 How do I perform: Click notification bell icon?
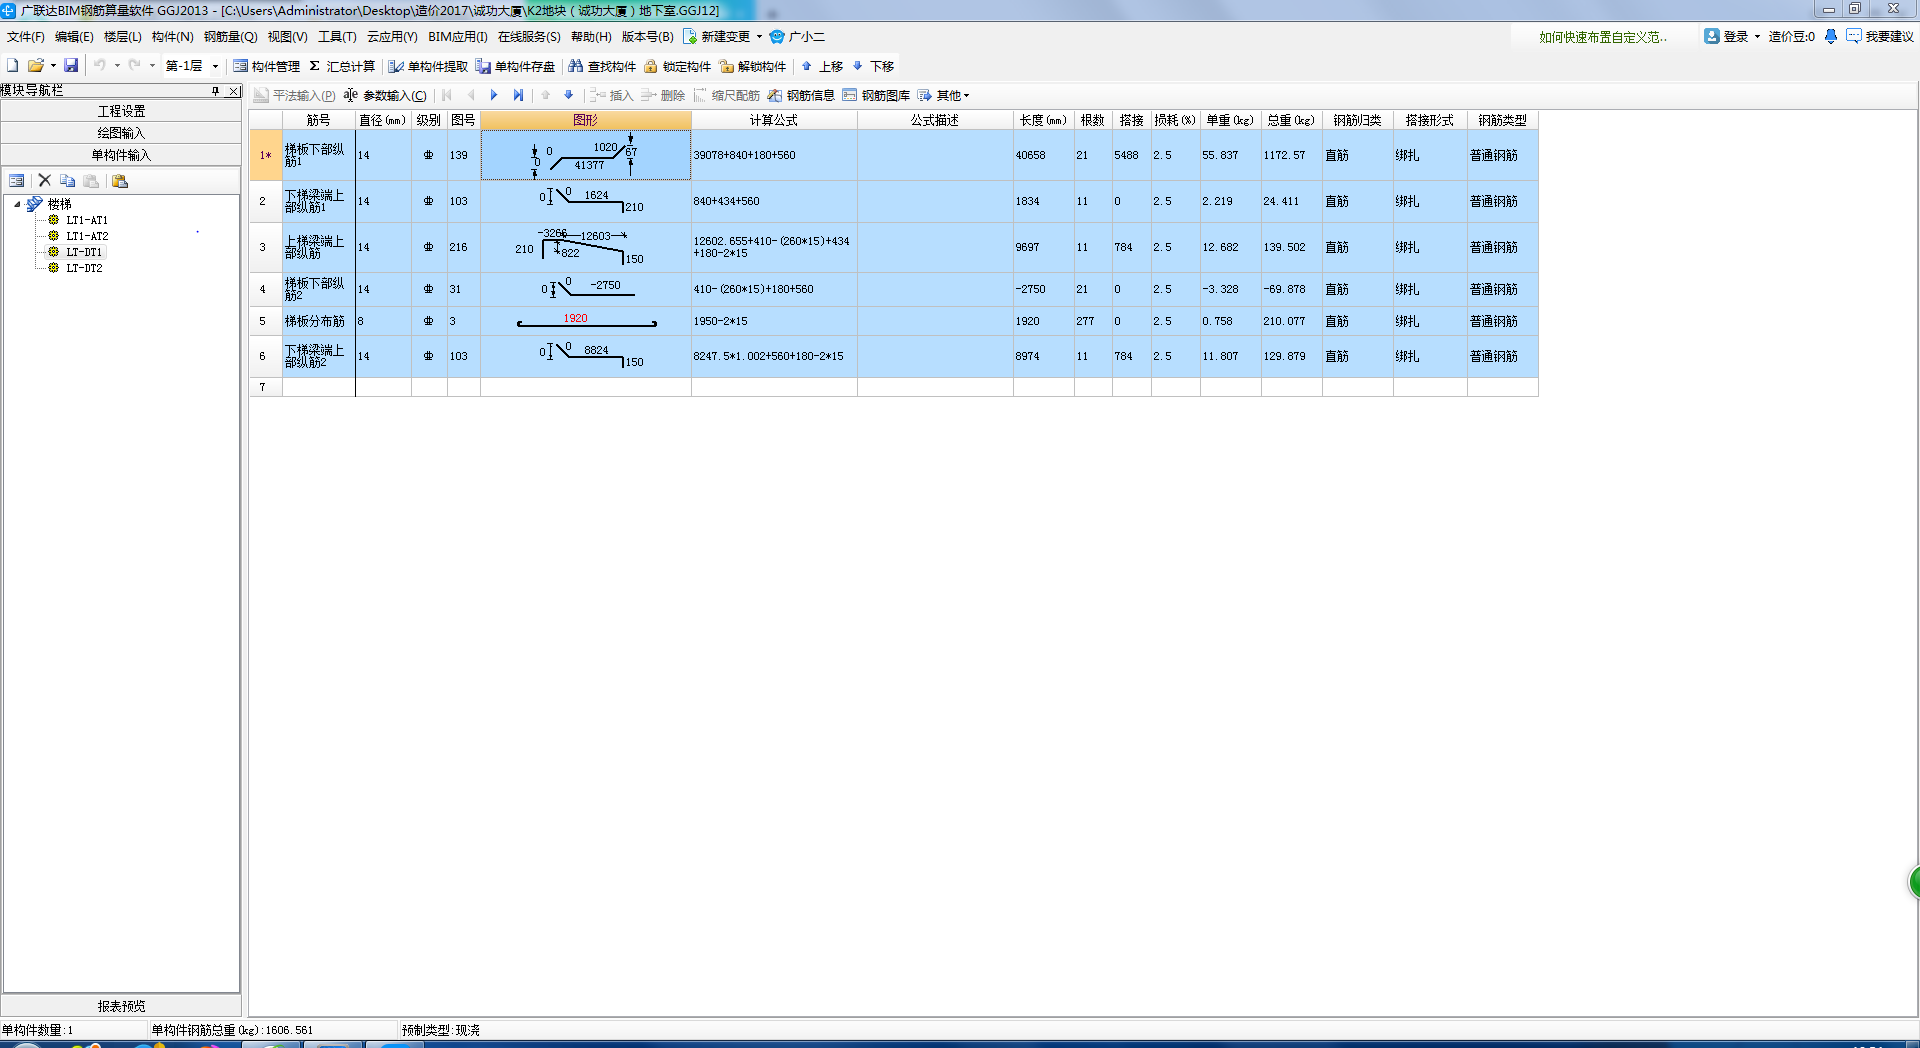[1830, 37]
